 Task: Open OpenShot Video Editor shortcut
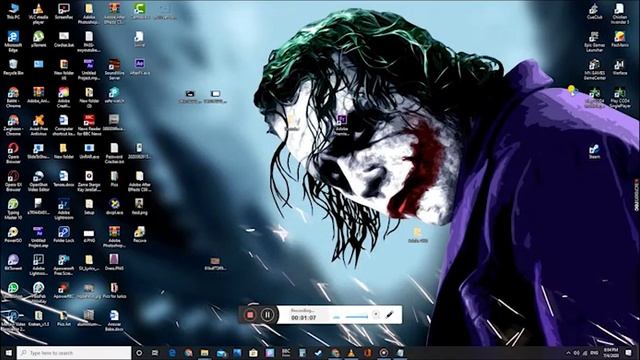pyautogui.click(x=38, y=181)
